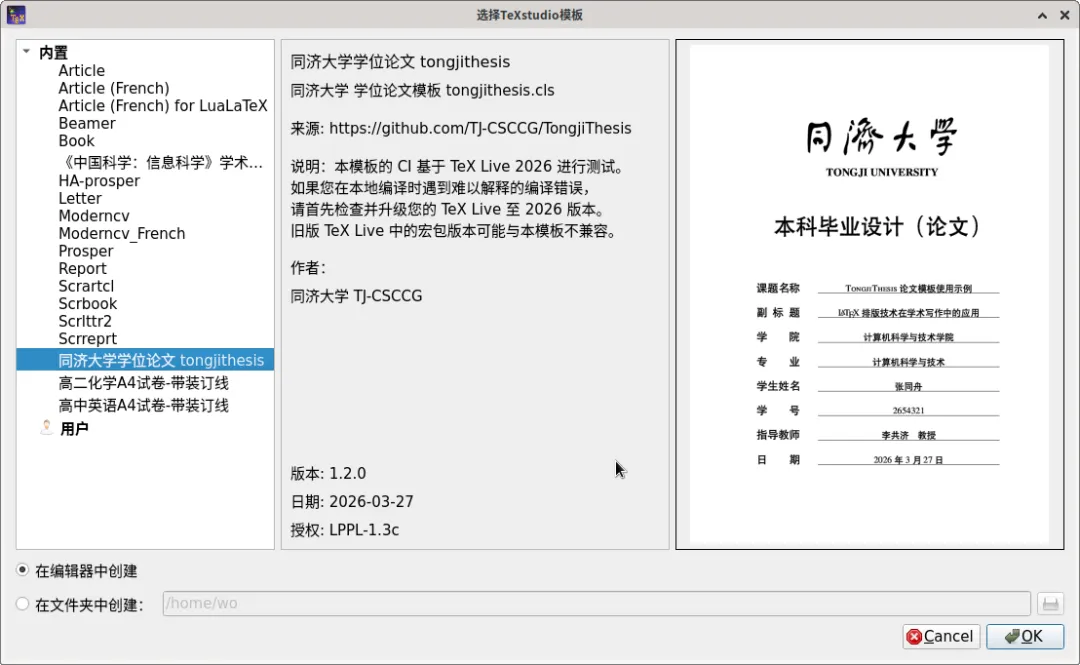Click the 选择TeXstudio模板 window title
This screenshot has width=1080, height=665.
[x=530, y=15]
